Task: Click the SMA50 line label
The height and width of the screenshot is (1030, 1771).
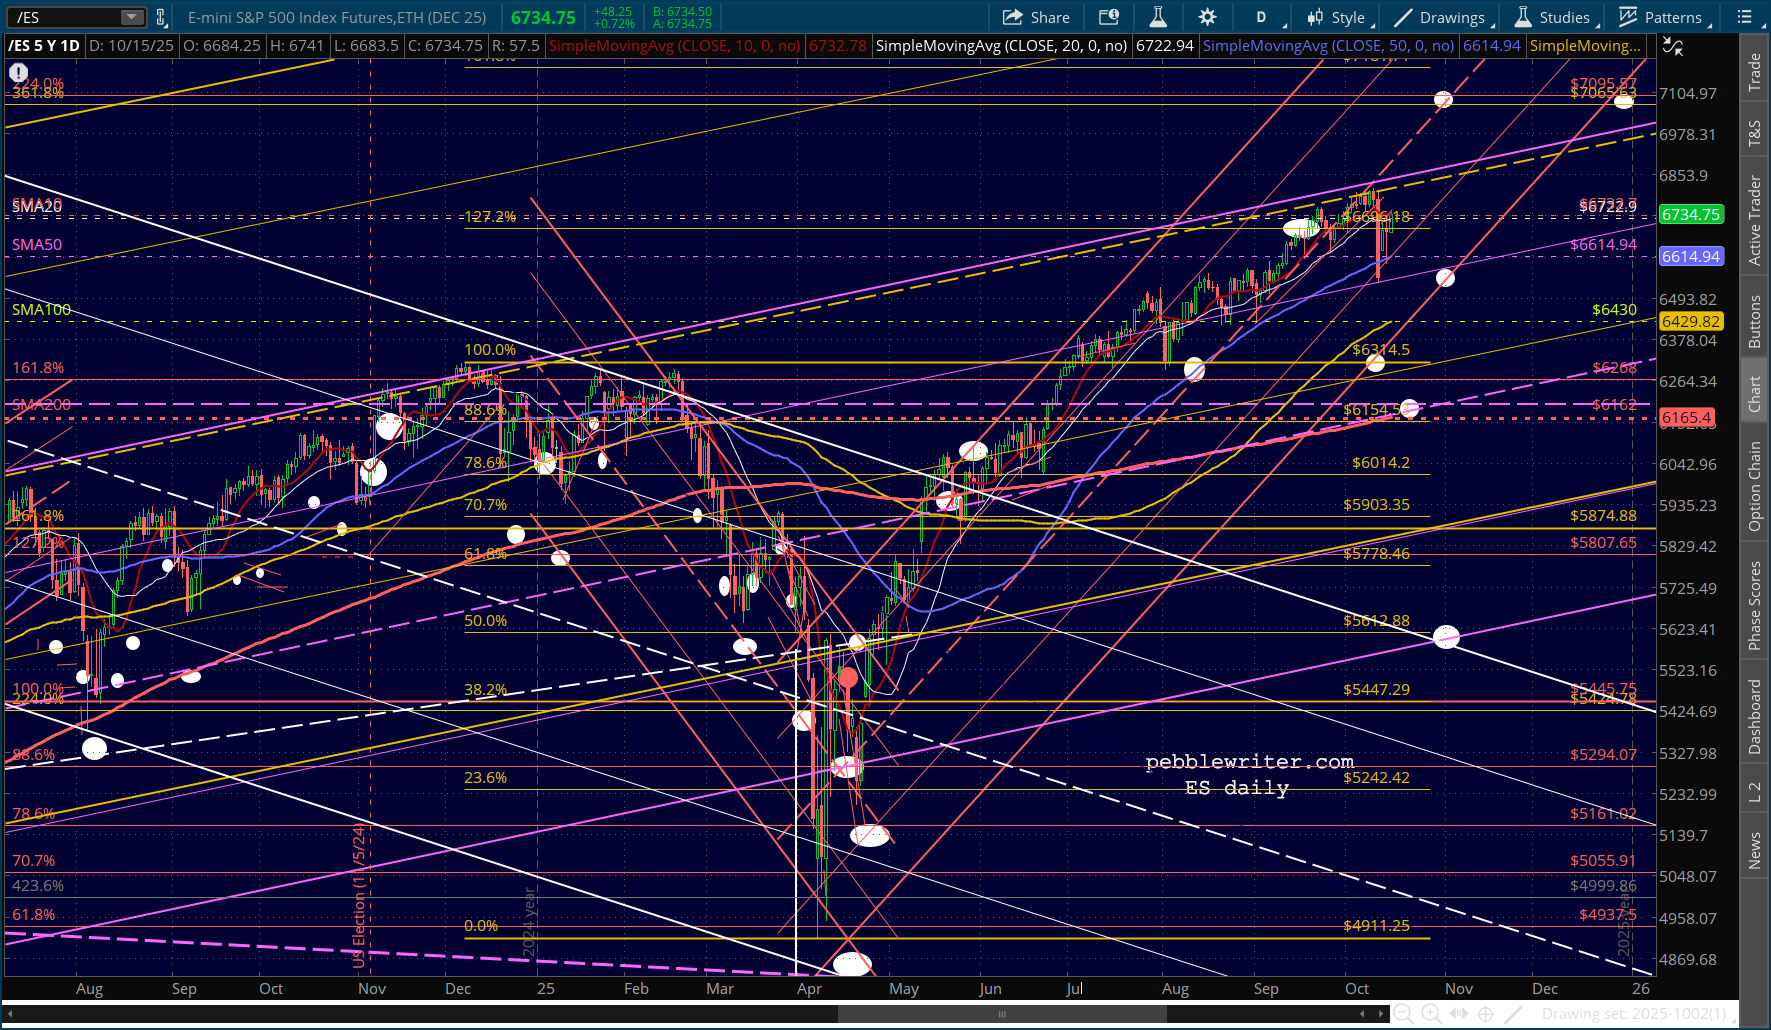Action: click(37, 245)
